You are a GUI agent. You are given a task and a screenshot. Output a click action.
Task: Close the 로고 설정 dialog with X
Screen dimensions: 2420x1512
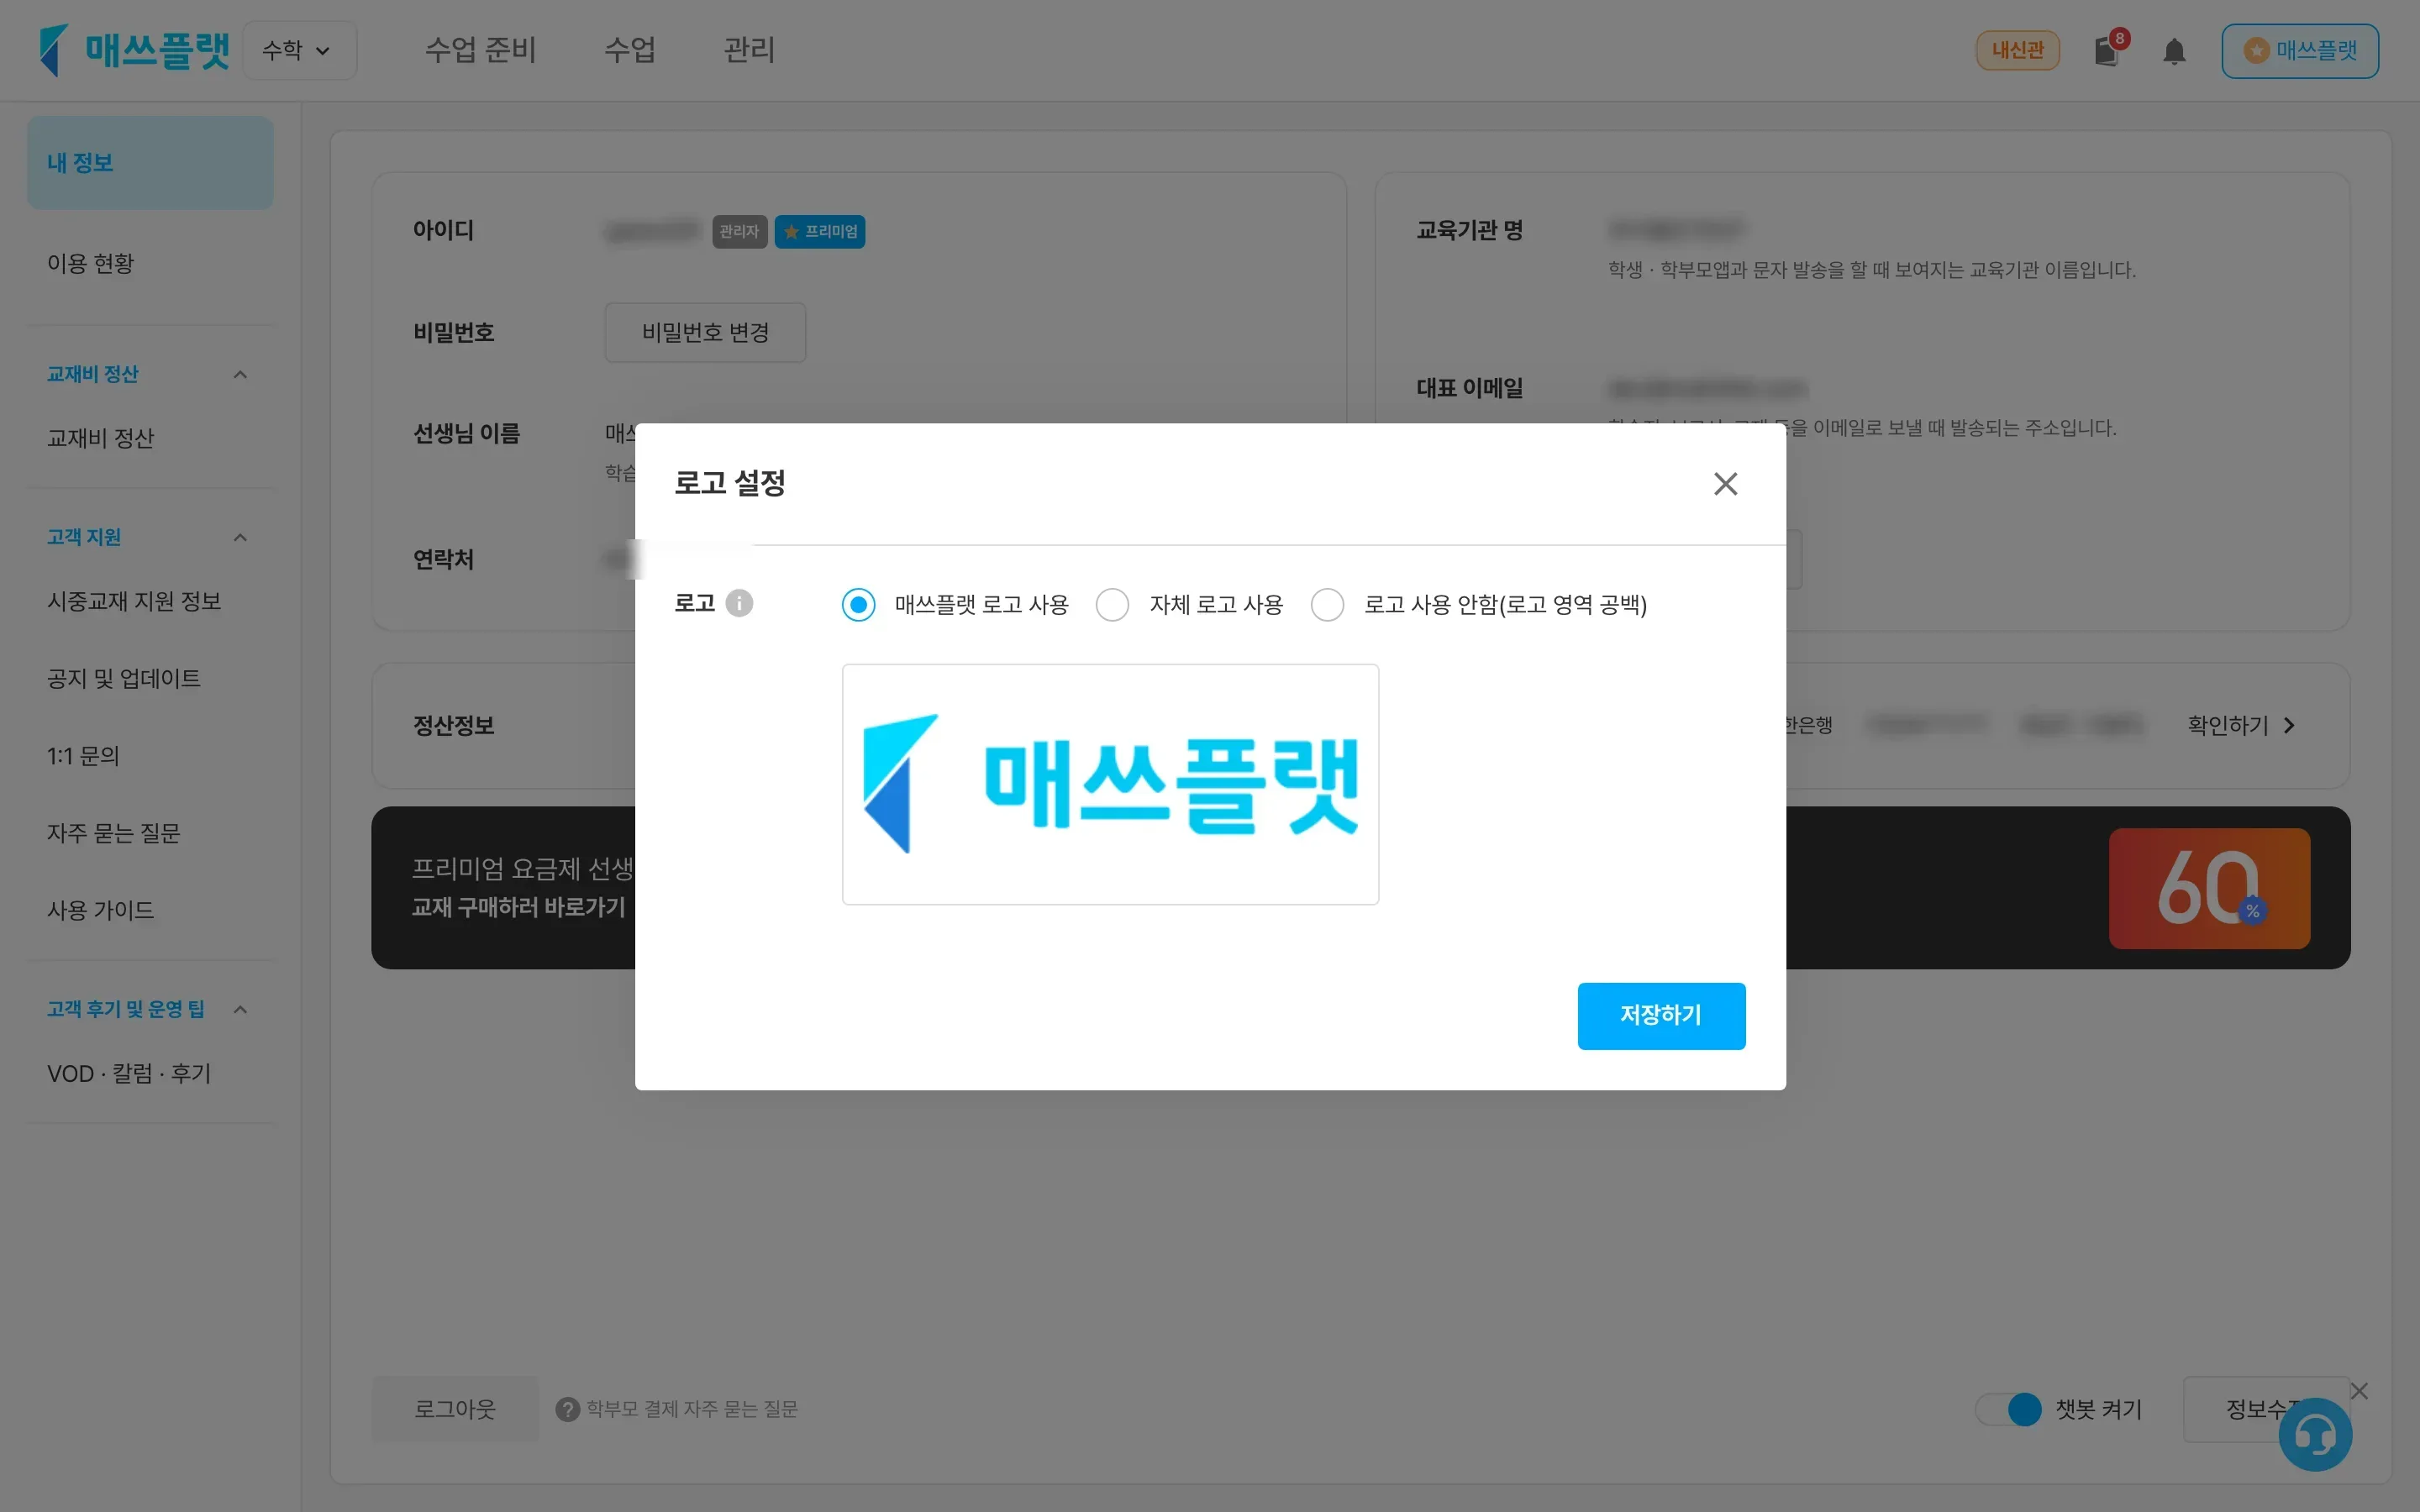[1725, 484]
